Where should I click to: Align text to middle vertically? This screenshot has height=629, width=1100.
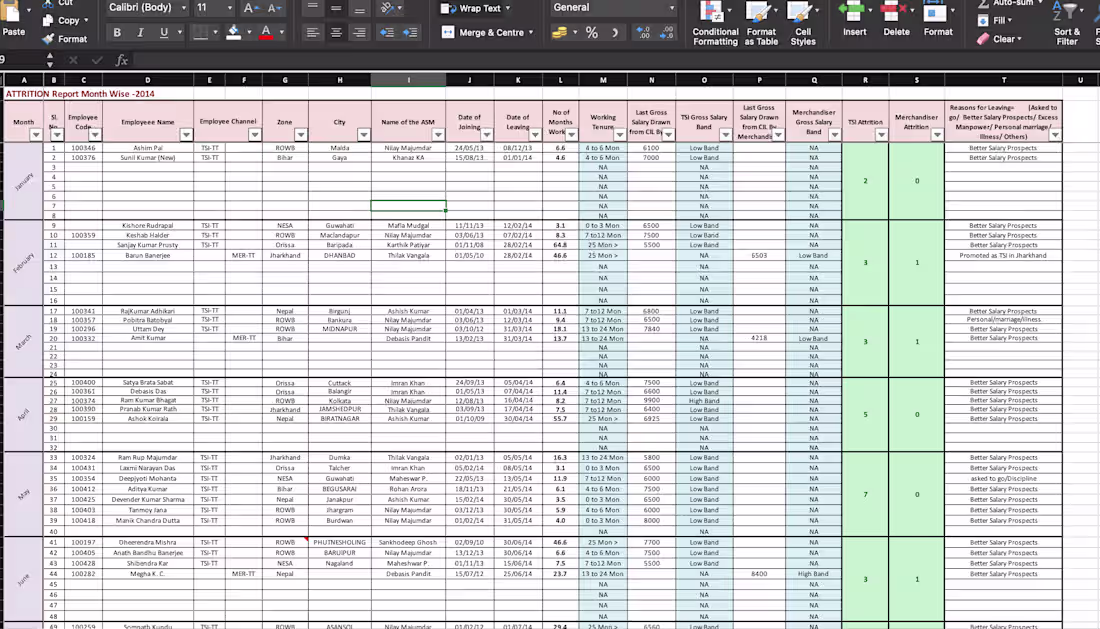336,8
